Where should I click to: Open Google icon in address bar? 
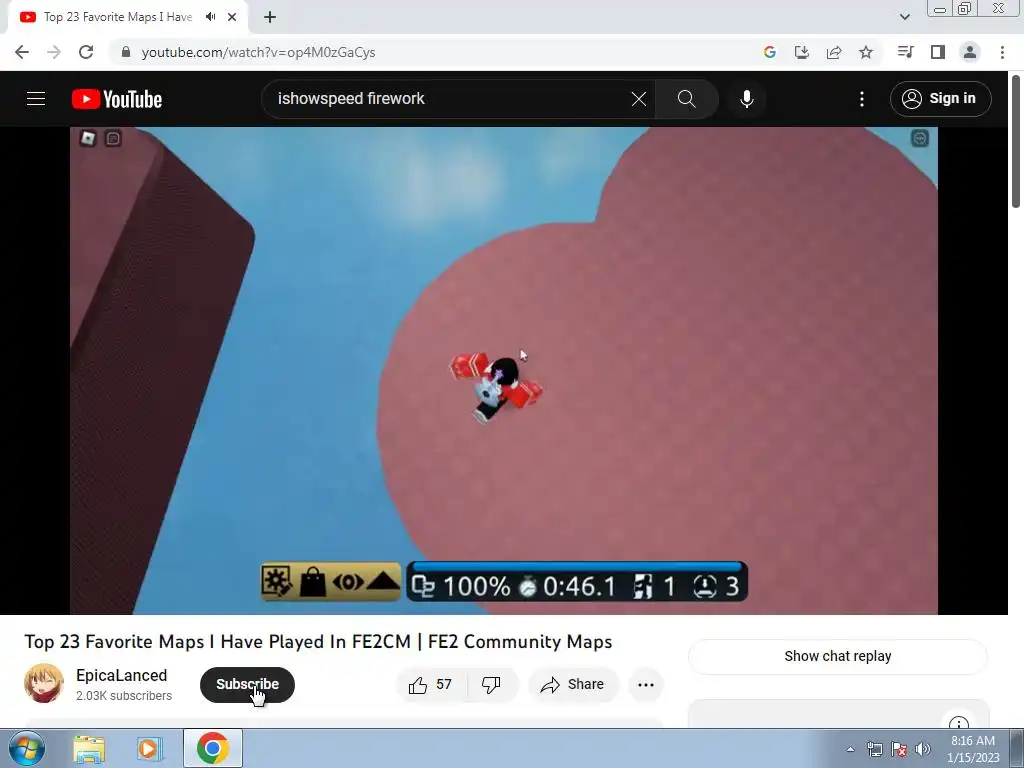coord(770,52)
